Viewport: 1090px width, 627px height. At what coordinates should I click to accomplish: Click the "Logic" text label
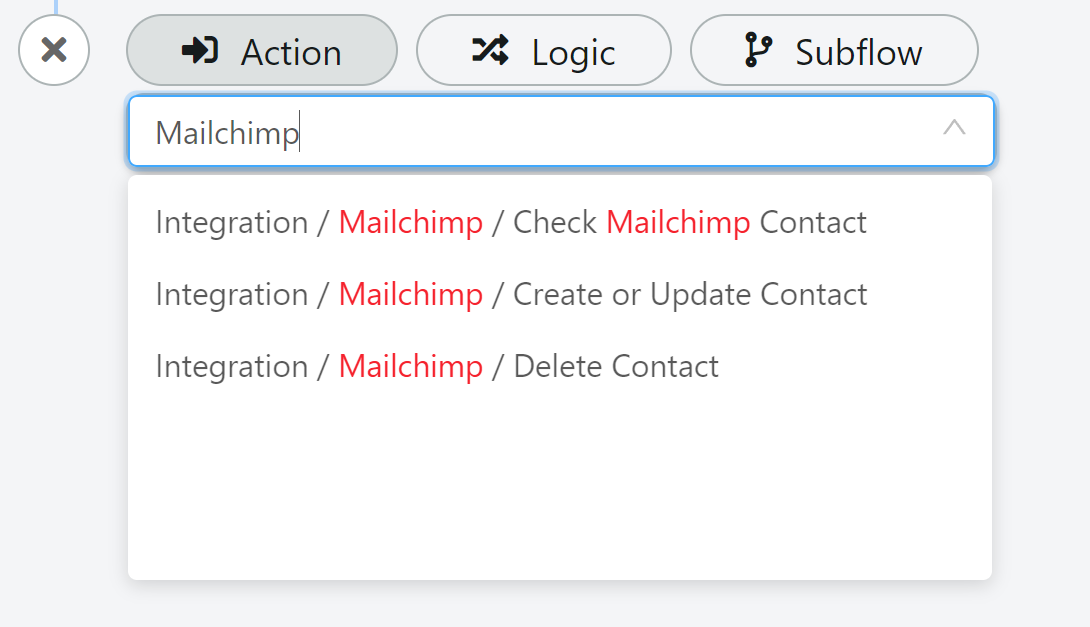[574, 53]
